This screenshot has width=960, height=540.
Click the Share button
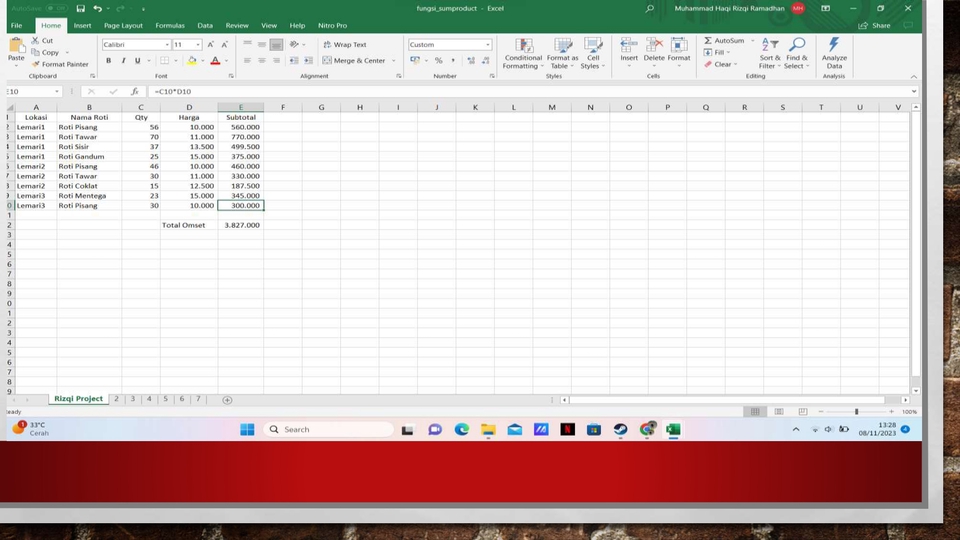click(875, 26)
